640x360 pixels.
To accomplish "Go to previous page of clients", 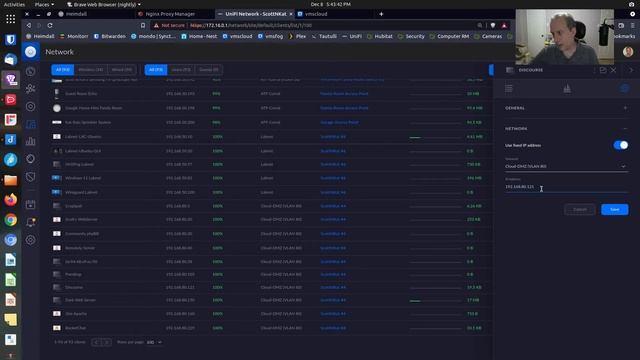I will [x=96, y=342].
